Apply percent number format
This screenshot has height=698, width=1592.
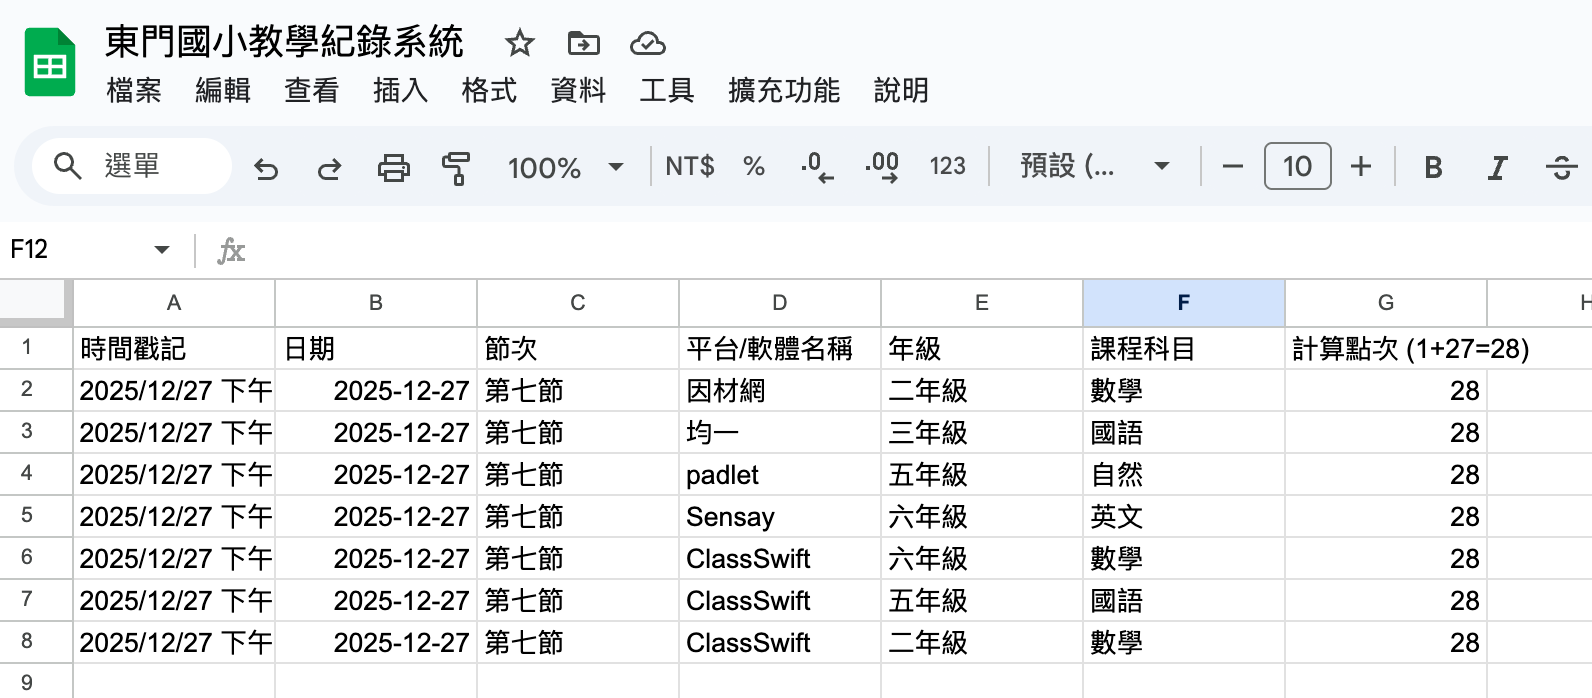pos(754,166)
